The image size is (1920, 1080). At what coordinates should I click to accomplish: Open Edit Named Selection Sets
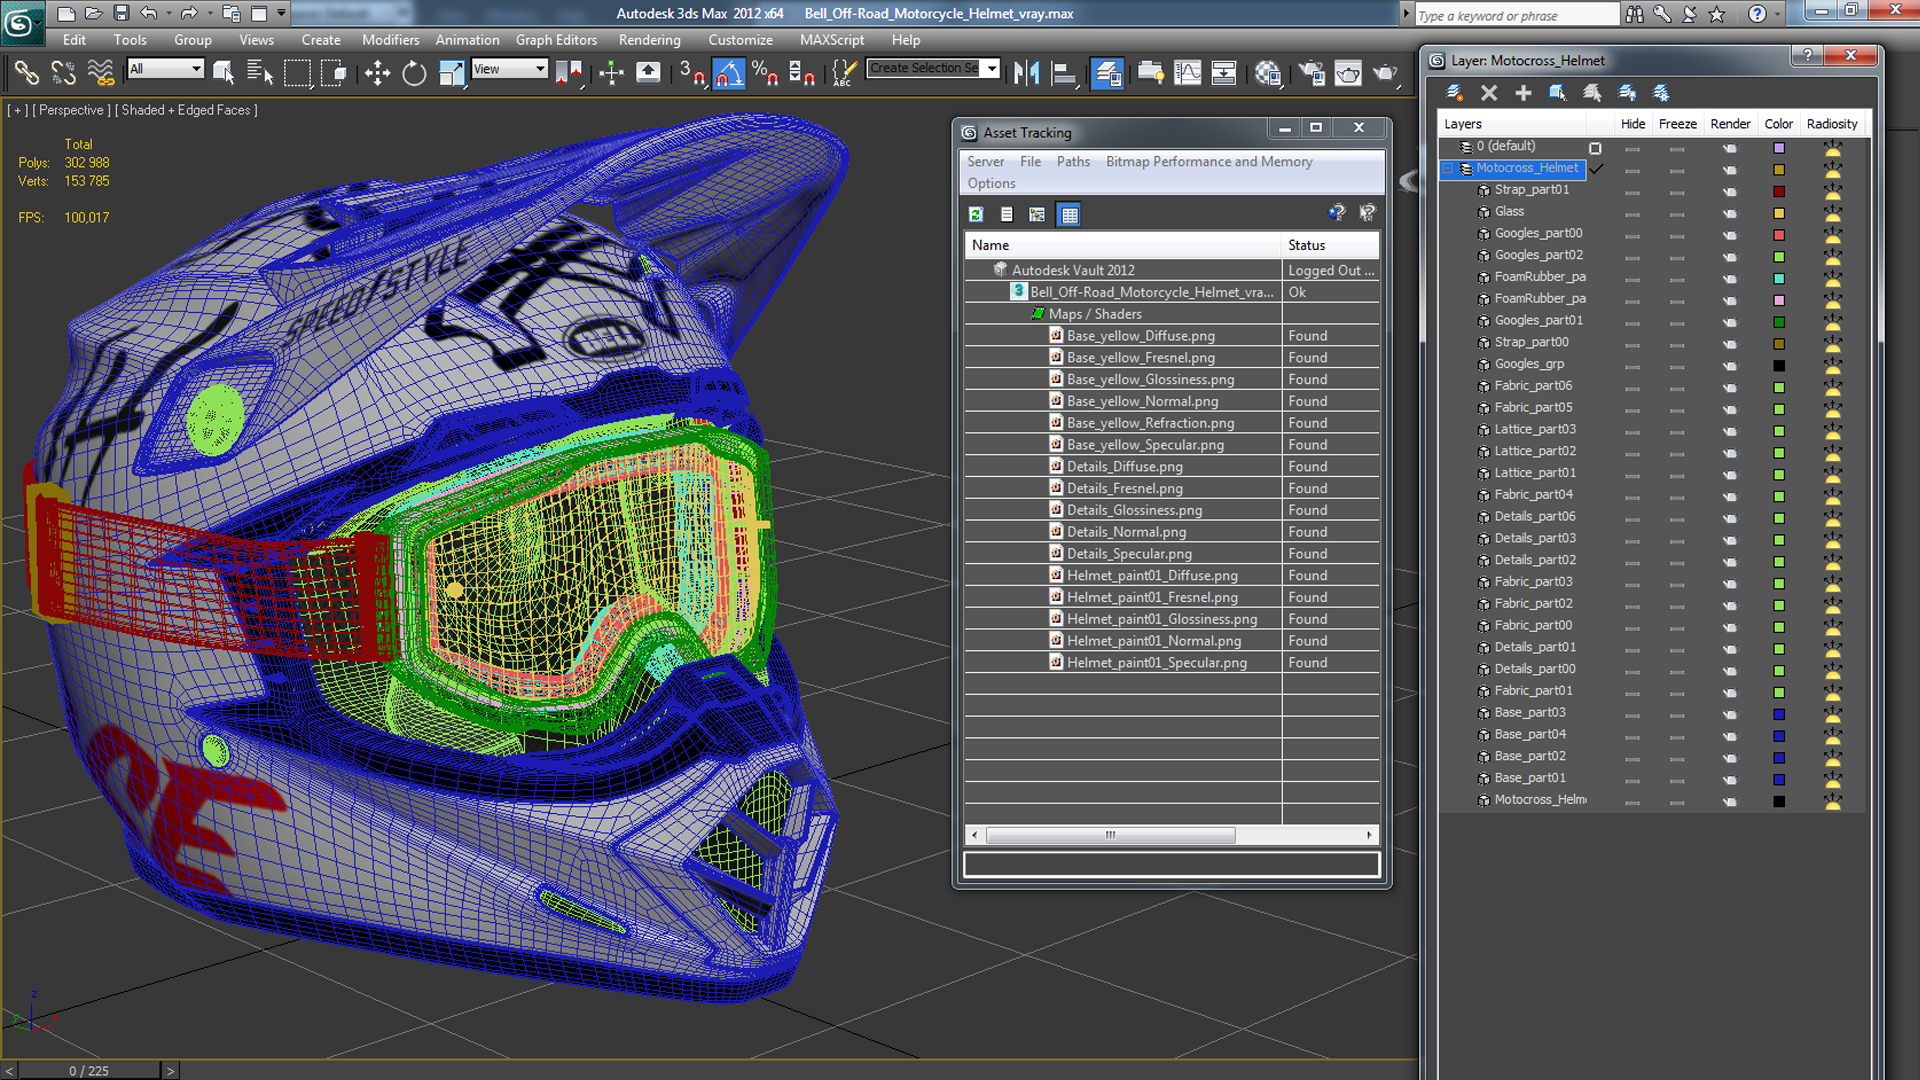(844, 72)
